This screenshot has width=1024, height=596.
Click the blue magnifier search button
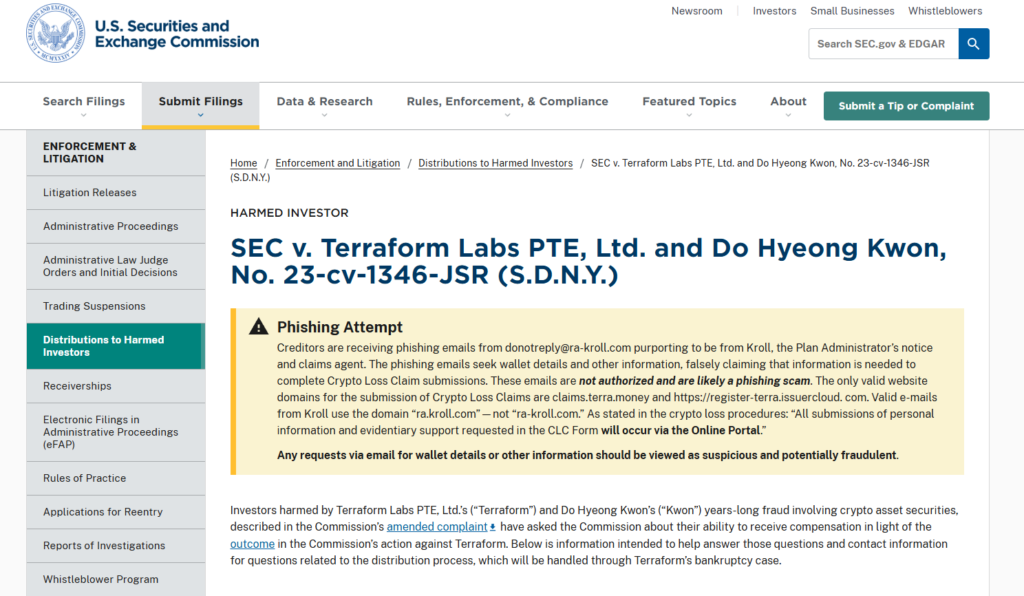pos(973,44)
